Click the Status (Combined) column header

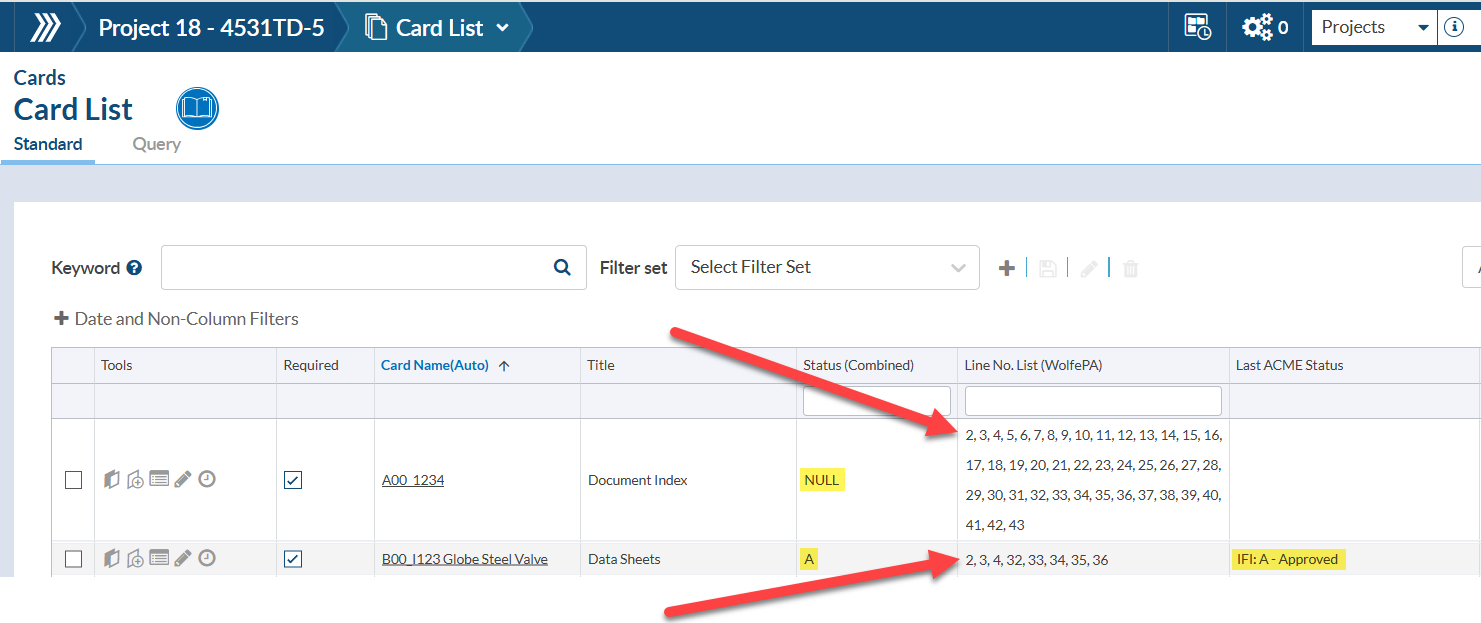tap(858, 365)
